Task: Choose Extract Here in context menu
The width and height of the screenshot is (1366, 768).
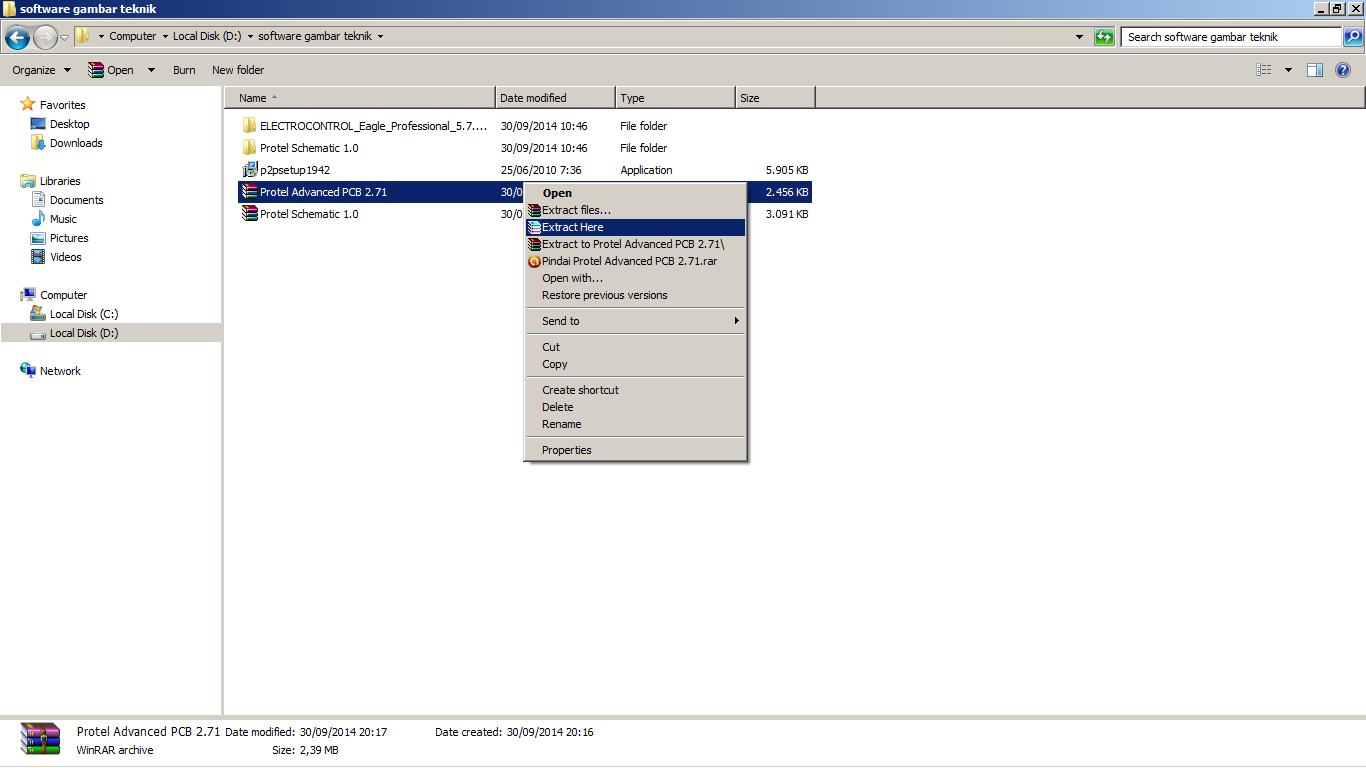Action: tap(636, 227)
